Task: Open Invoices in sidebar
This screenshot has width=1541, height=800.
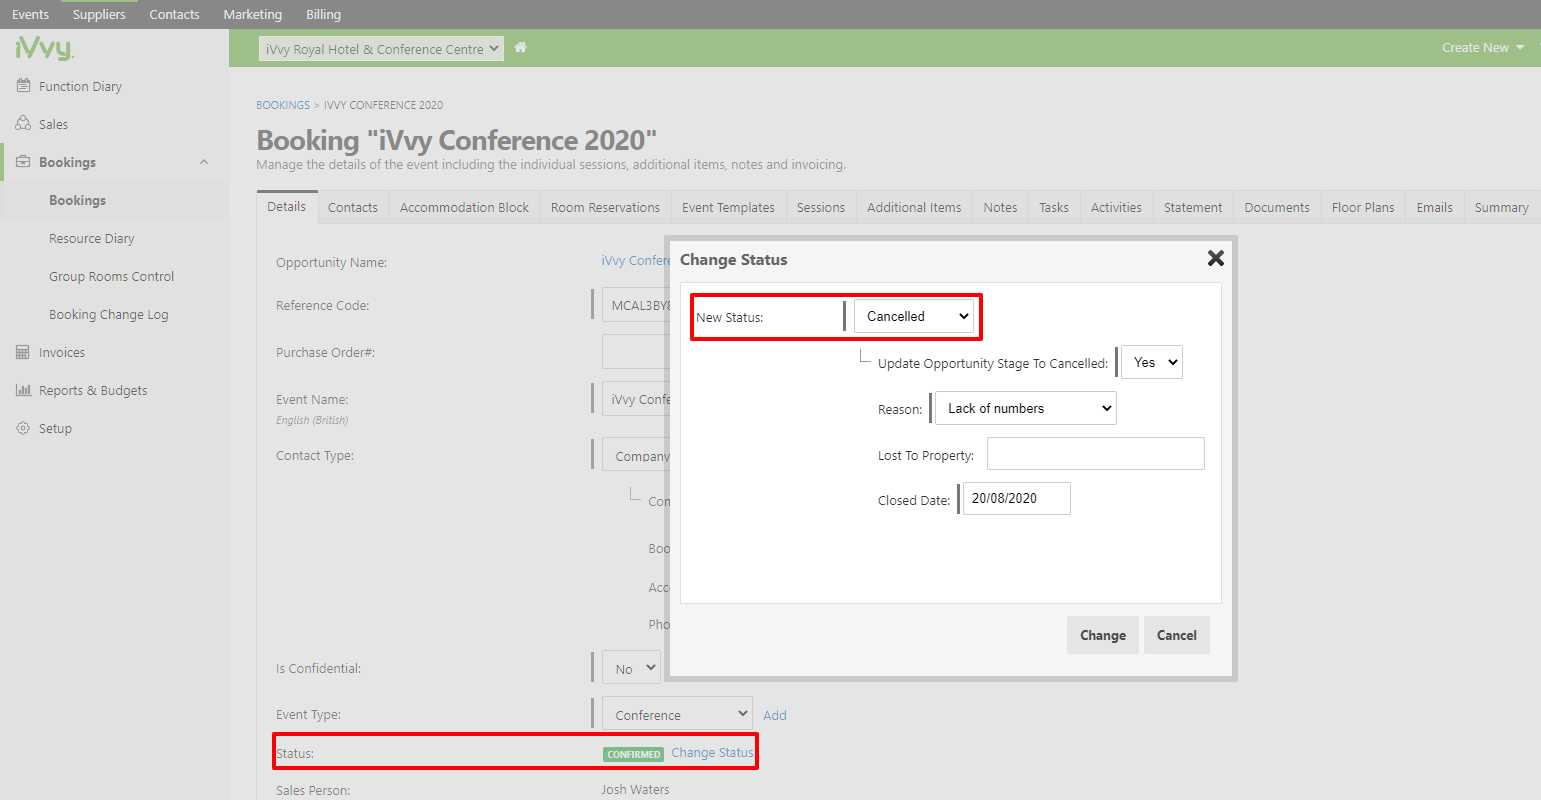Action: [62, 352]
